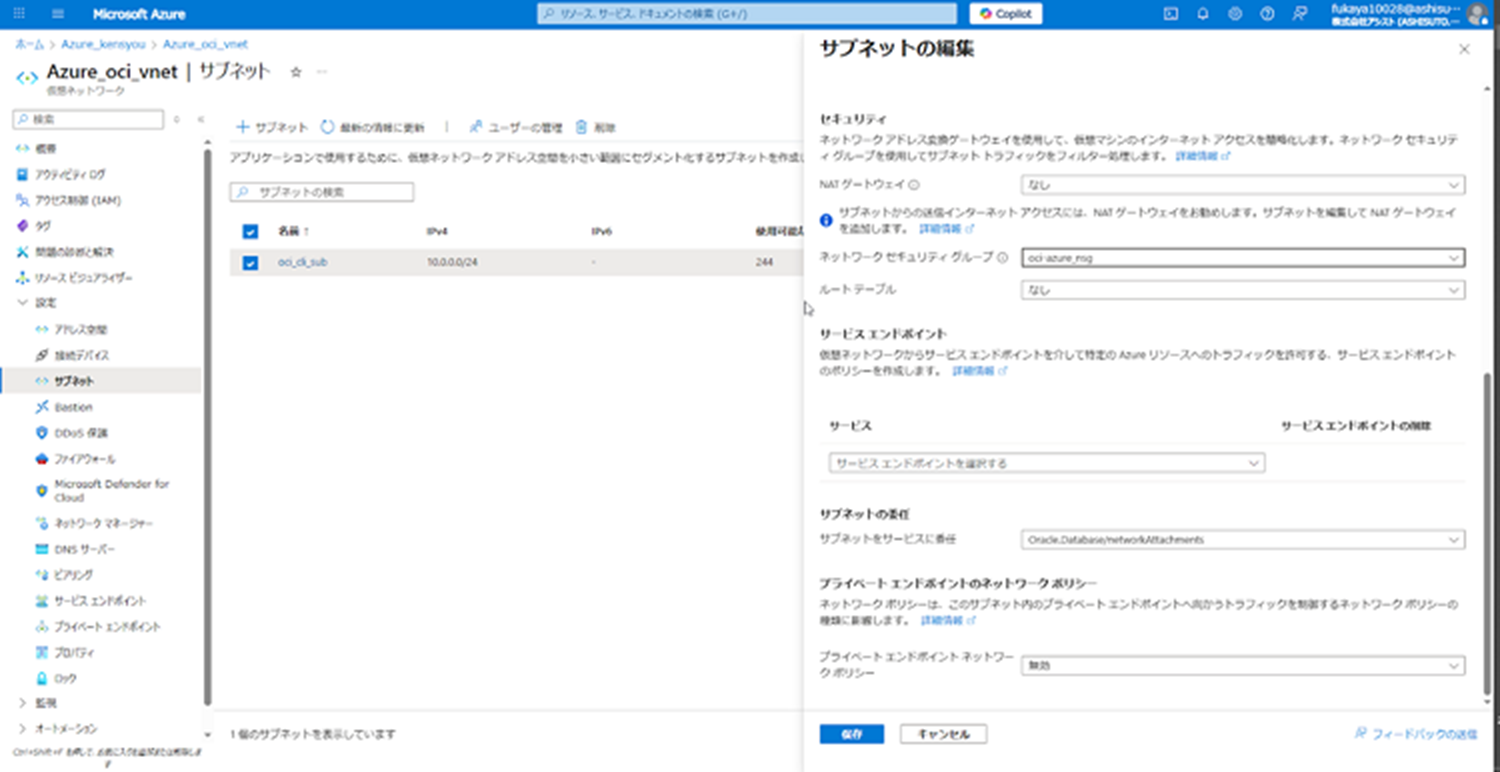Viewport: 1500px width, 772px height.
Task: Expand the private endpoint network policy dropdown
Action: (1242, 666)
